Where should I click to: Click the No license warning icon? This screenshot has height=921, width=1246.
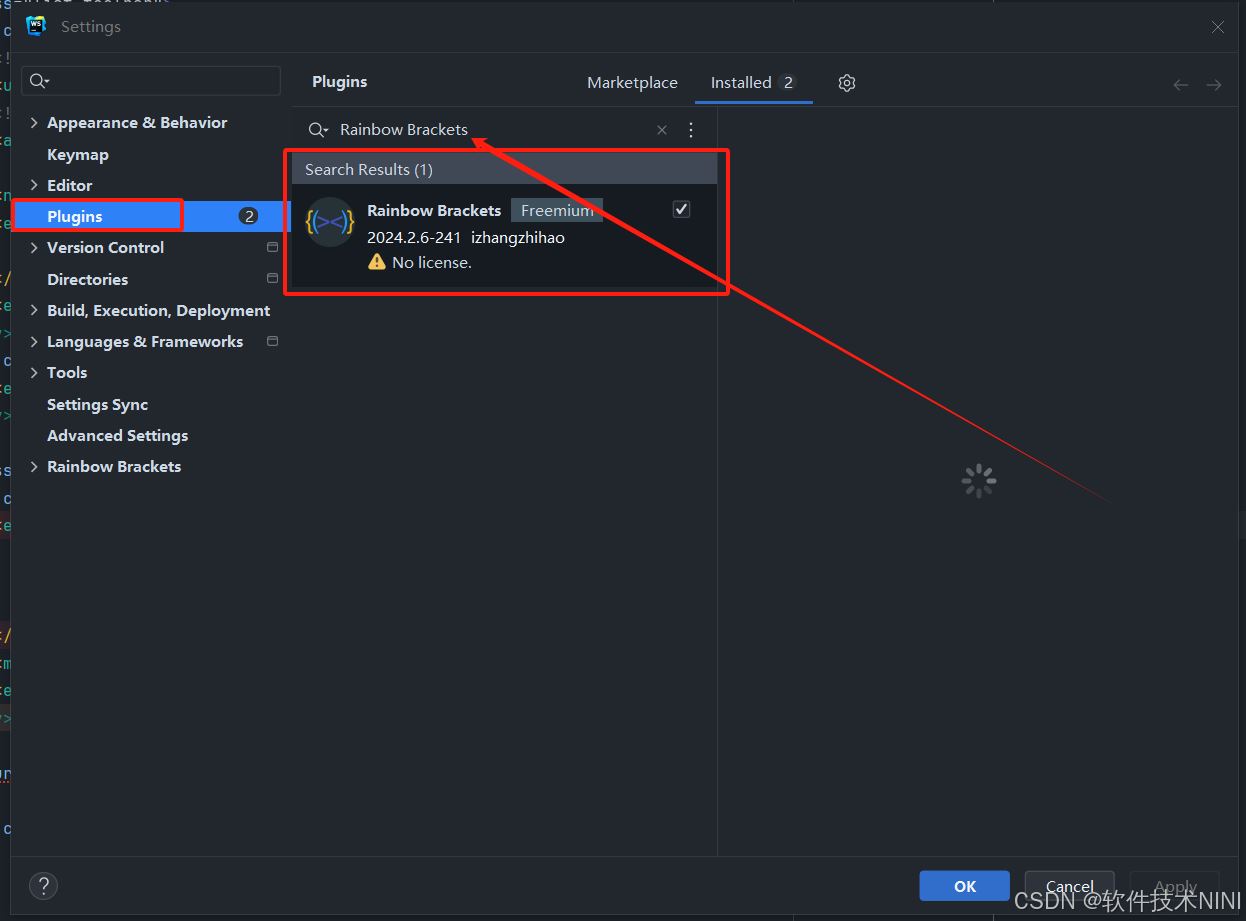(x=377, y=262)
